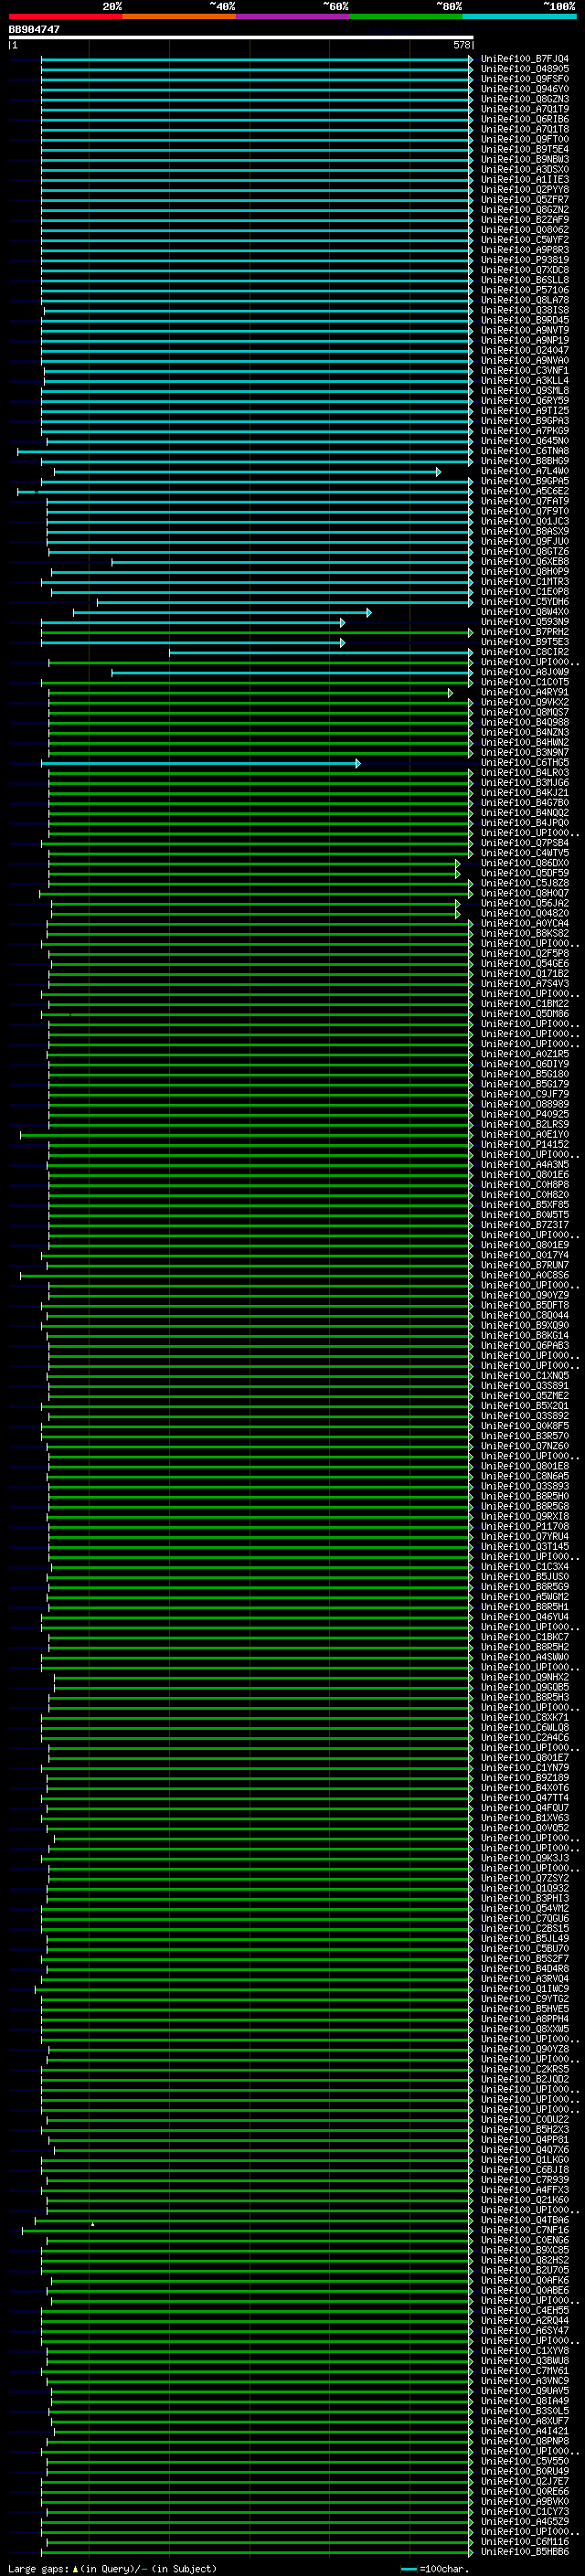Select the UniRef100_P14152 label
The height and width of the screenshot is (2576, 585).
click(x=525, y=1145)
